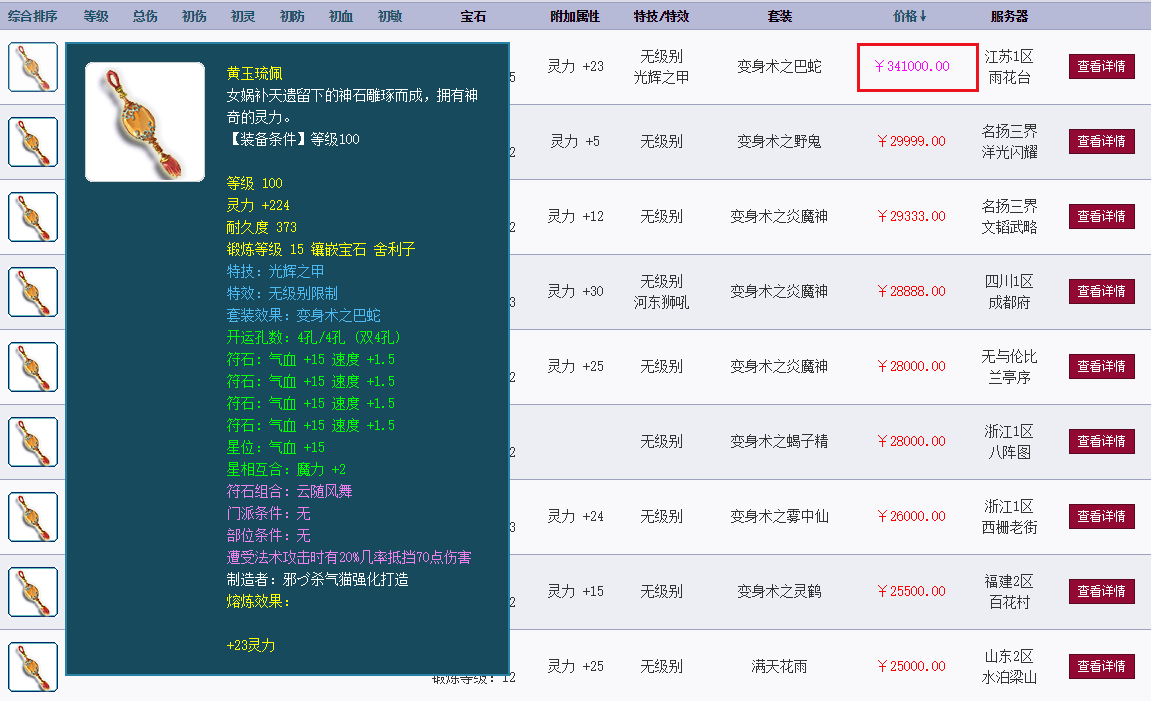The image size is (1151, 701).
Task: Click 查看详情 on the 山东2区水泊梁山 row
Action: [1101, 665]
